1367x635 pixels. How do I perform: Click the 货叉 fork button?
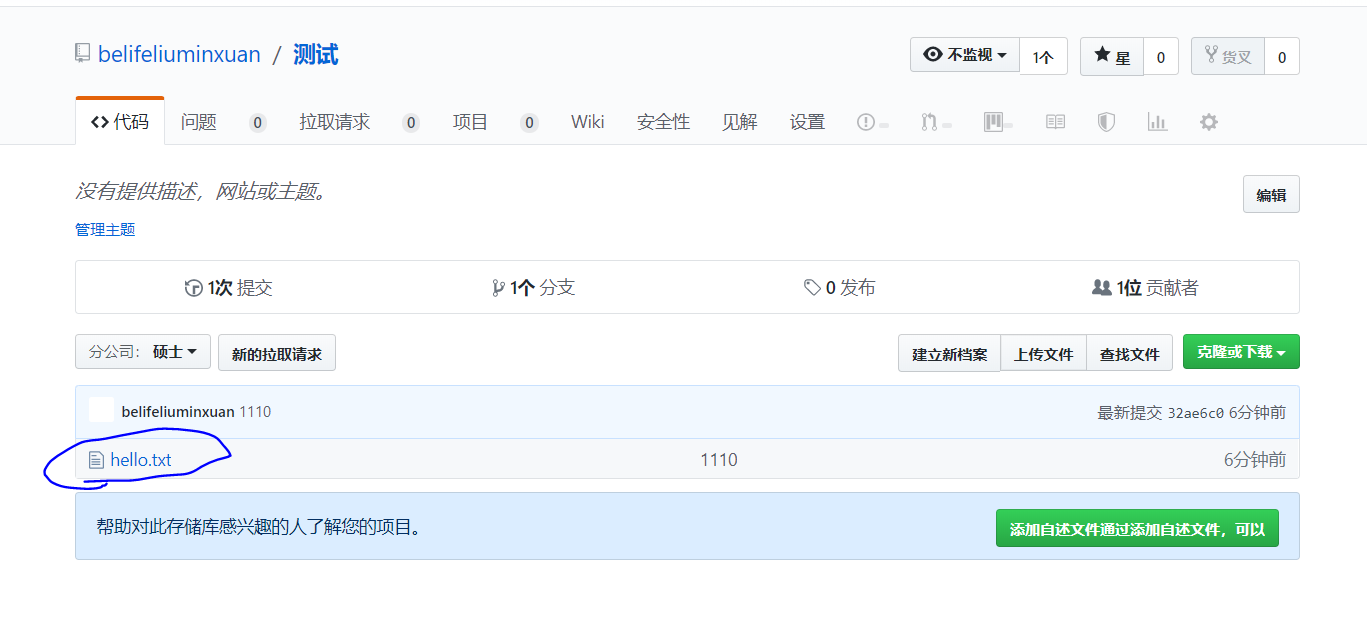(1228, 57)
